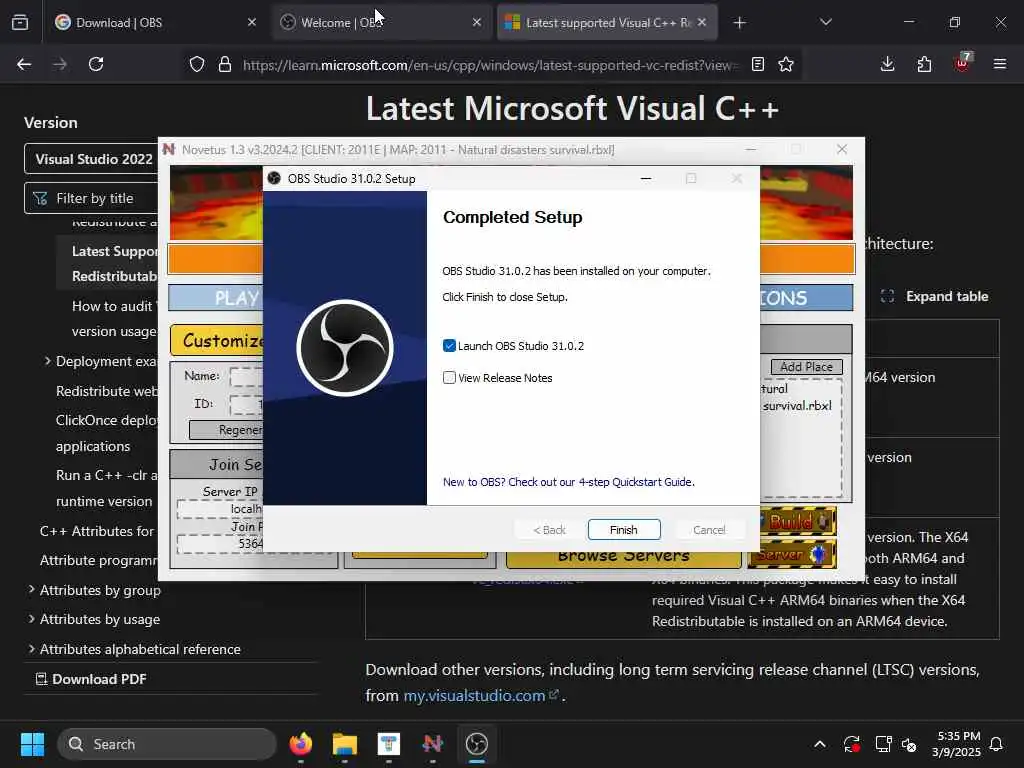Screen dimensions: 1024x768
Task: Expand the Deployment examples tree item
Action: point(48,360)
